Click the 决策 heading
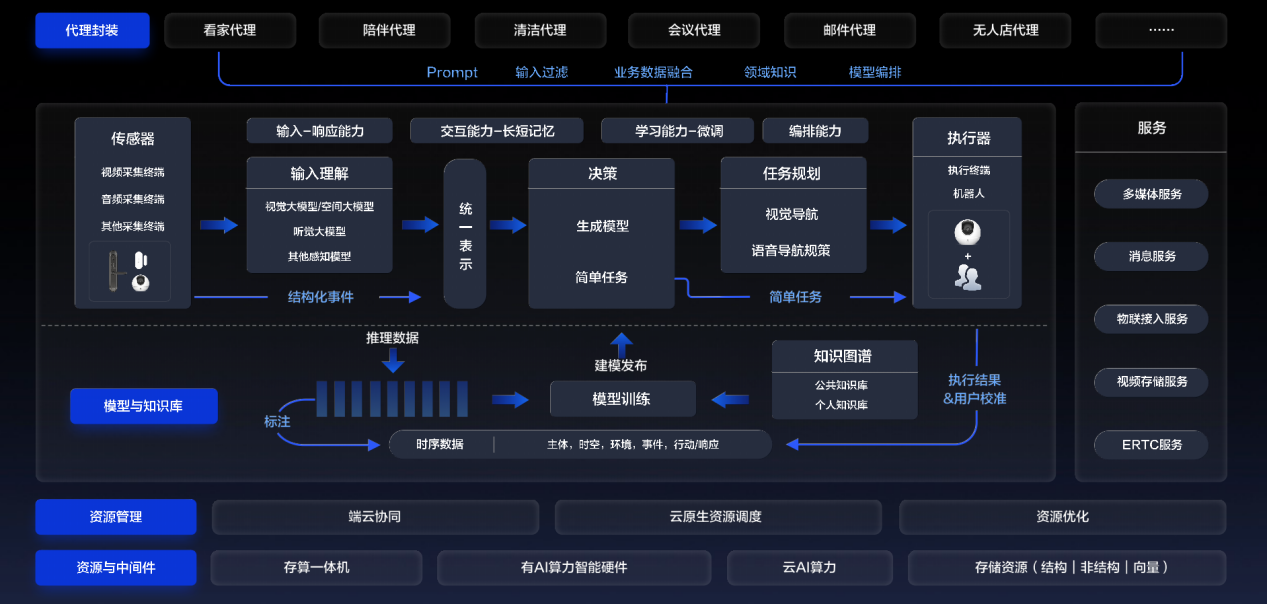 pyautogui.click(x=602, y=173)
